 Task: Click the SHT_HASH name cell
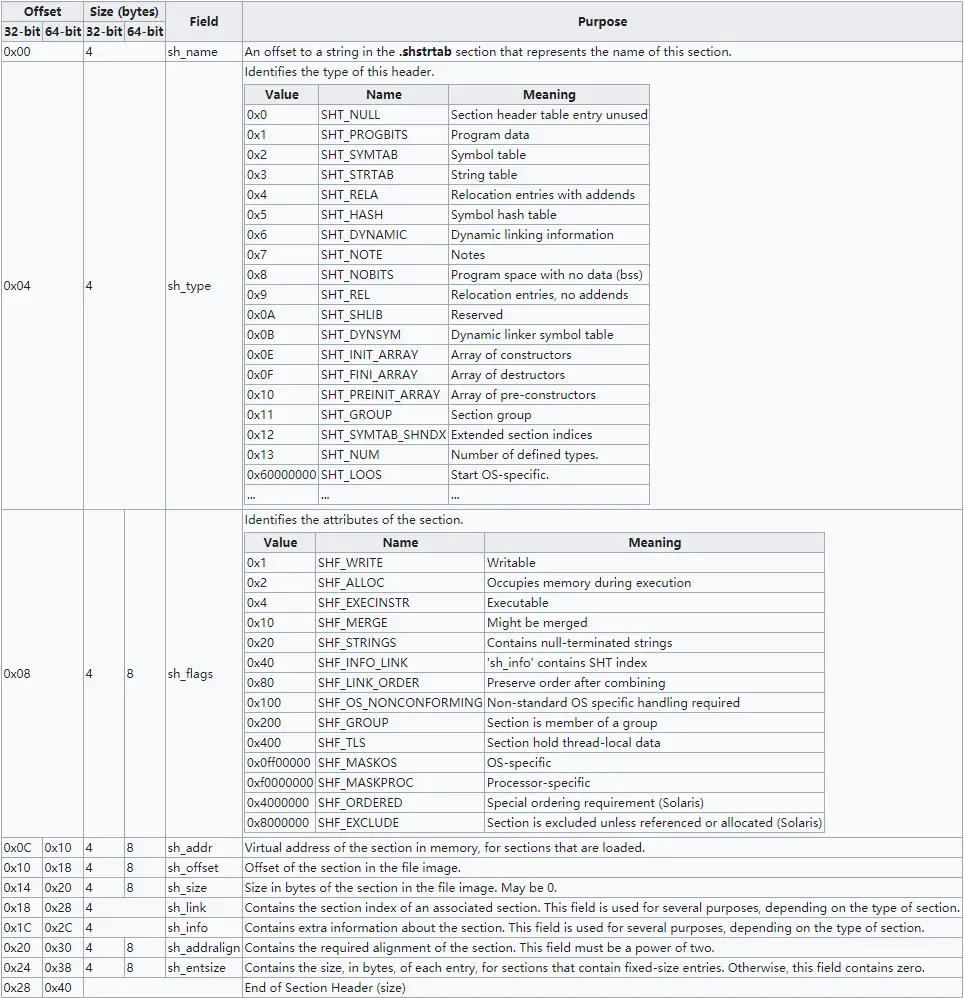(x=383, y=214)
